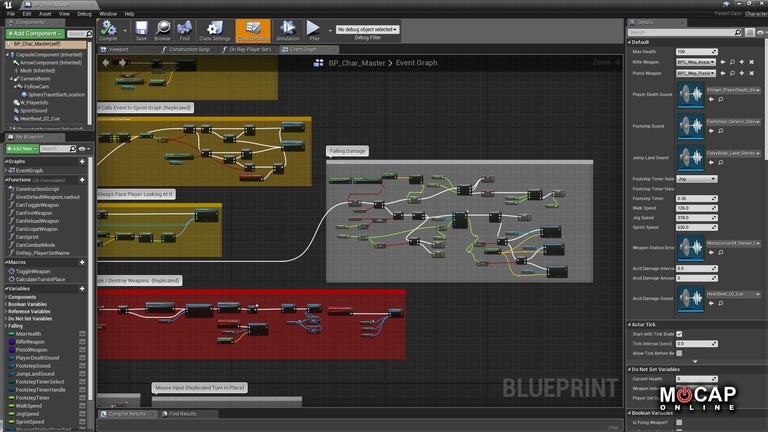Open Browse in the toolbar
The height and width of the screenshot is (432, 768).
tap(163, 30)
